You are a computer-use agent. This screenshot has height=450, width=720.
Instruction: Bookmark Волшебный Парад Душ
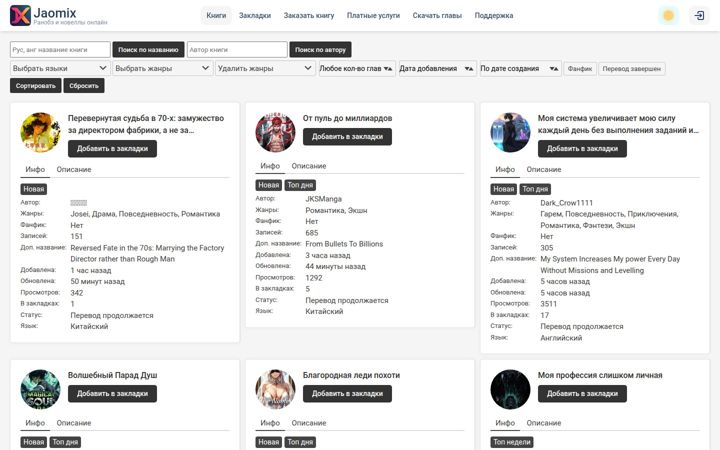pos(112,394)
